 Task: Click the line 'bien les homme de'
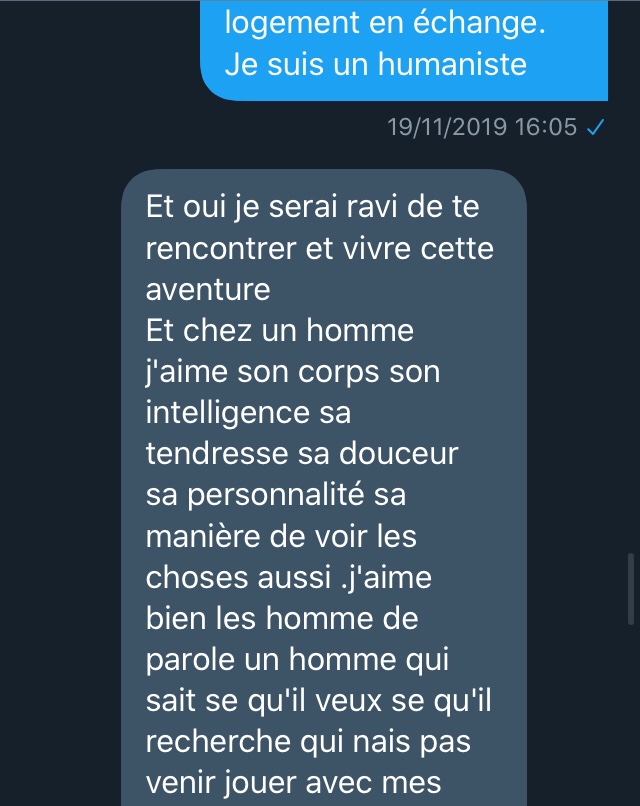pyautogui.click(x=282, y=618)
